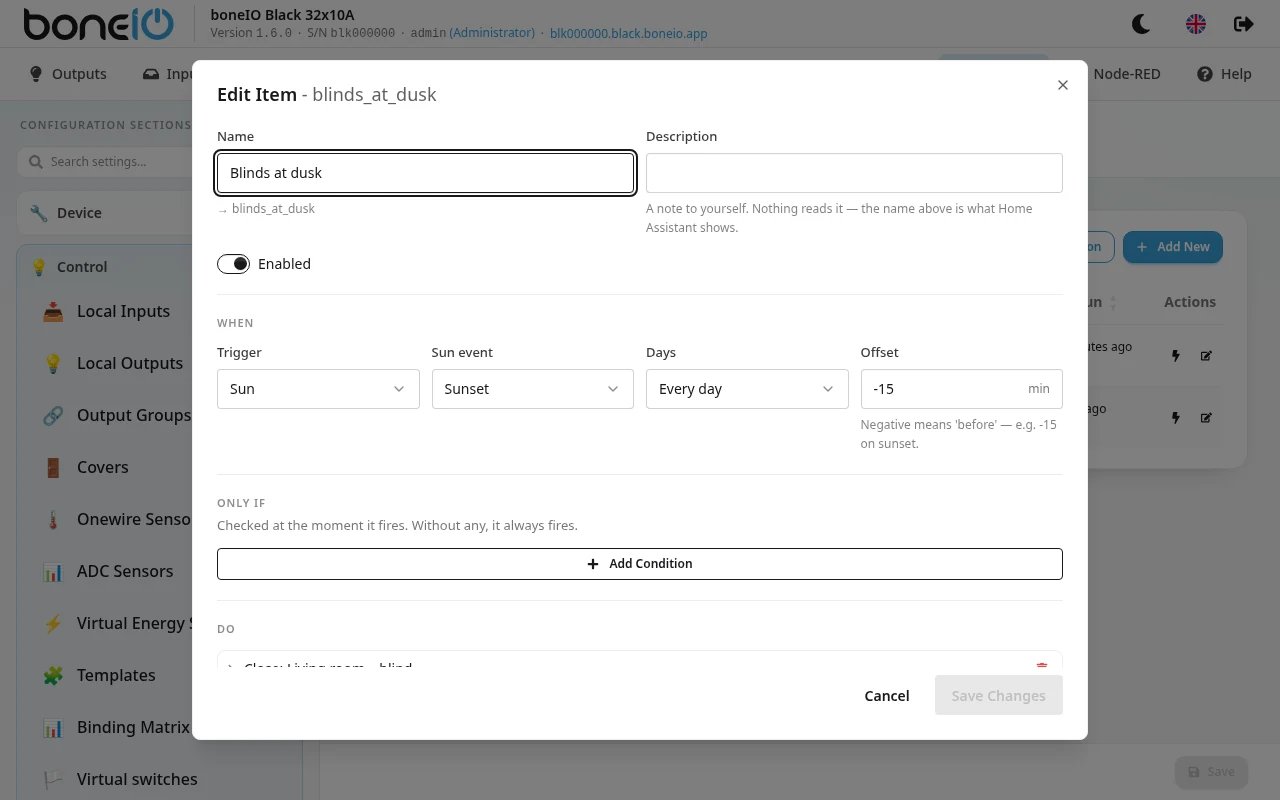Run the item in the 'minutes ago' row
Viewport: 1280px width, 800px height.
click(1176, 356)
